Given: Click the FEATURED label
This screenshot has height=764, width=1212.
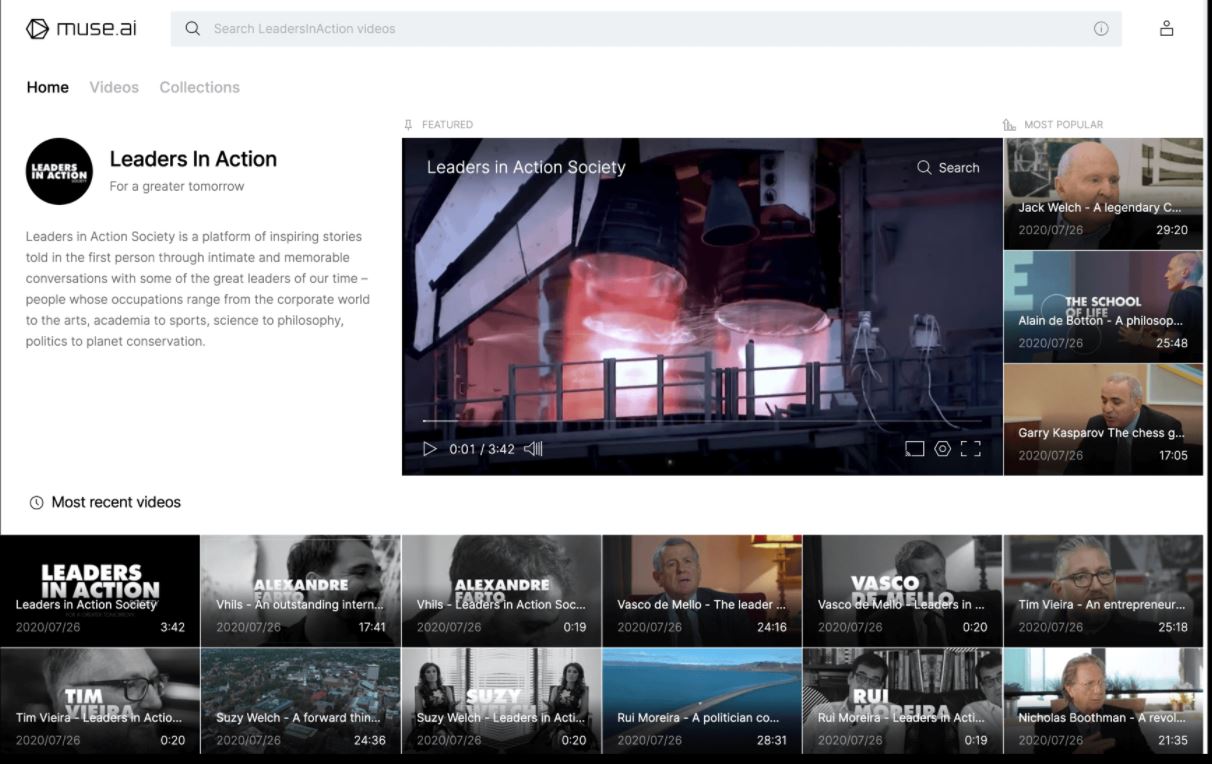Looking at the screenshot, I should (447, 125).
